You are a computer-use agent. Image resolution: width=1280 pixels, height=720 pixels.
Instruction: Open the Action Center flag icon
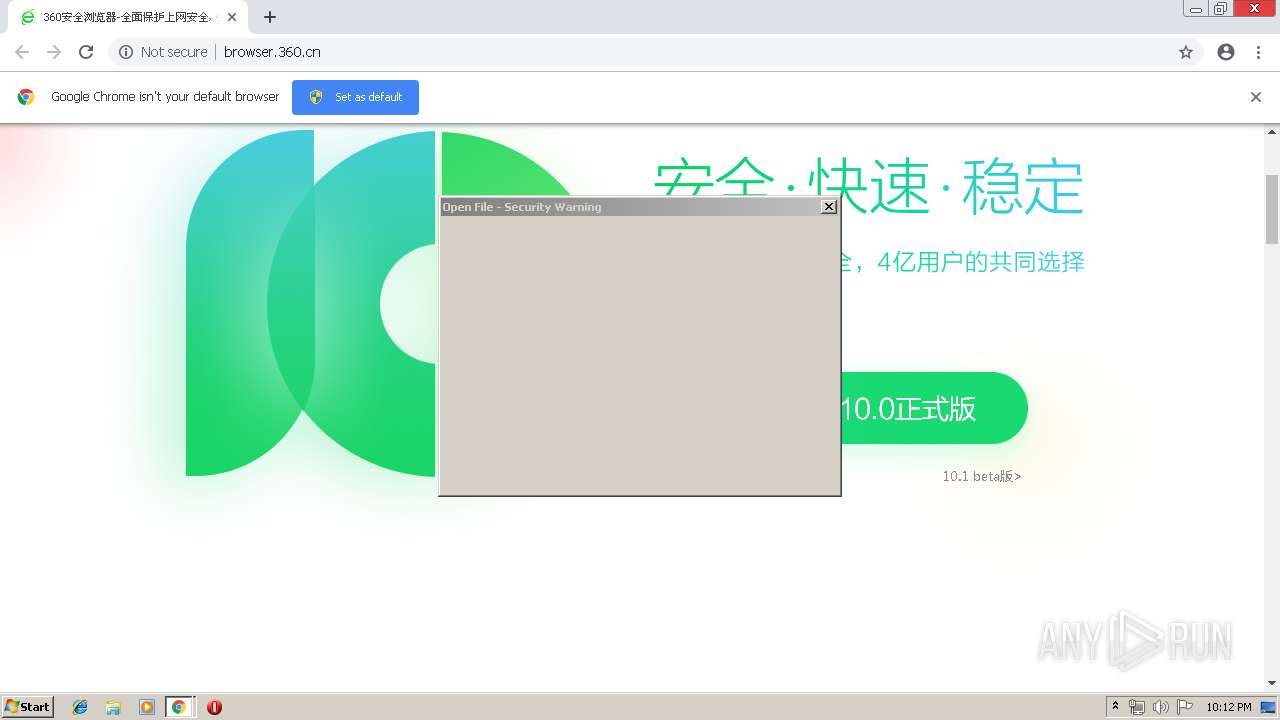1185,707
